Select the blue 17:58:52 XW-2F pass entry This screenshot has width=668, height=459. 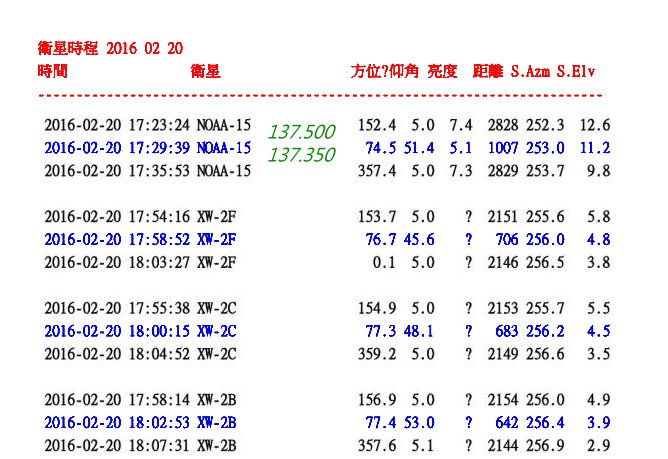coord(140,239)
